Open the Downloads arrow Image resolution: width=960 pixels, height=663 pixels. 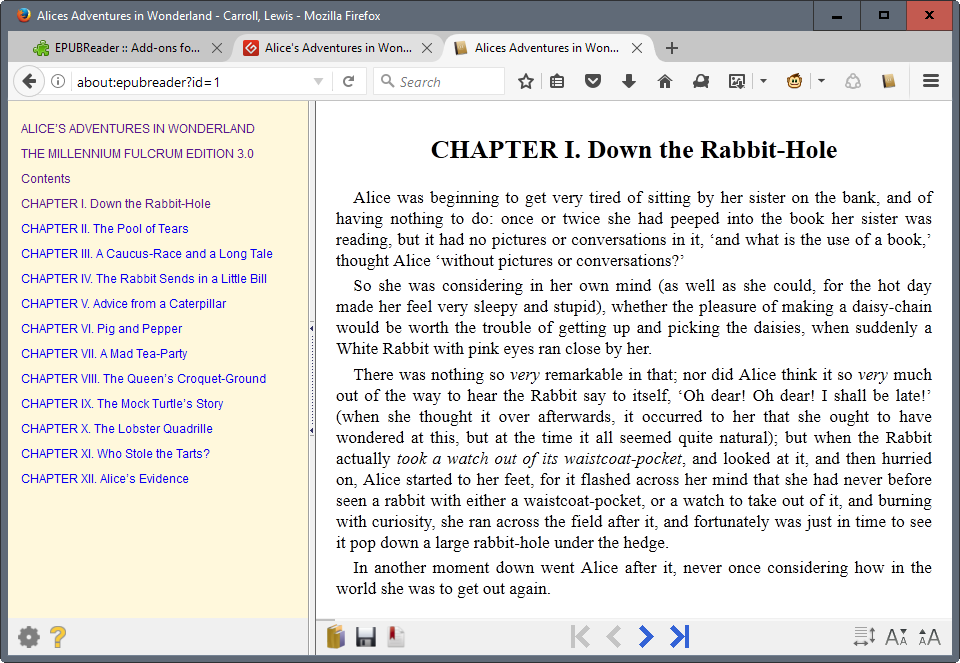[x=629, y=81]
